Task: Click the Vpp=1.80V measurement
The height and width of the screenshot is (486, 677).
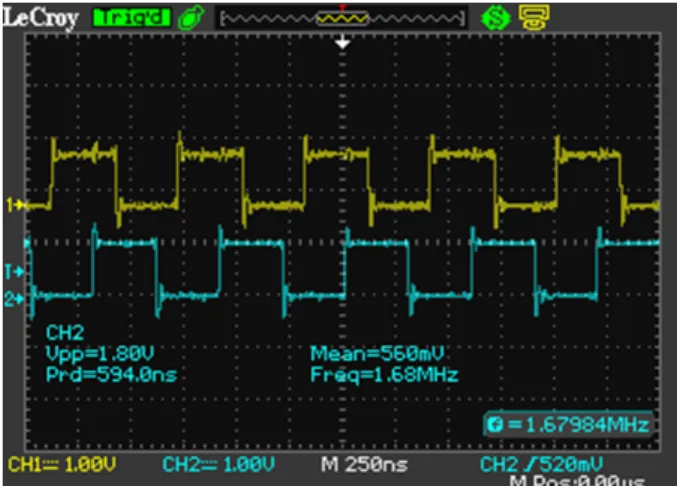Action: (100, 353)
